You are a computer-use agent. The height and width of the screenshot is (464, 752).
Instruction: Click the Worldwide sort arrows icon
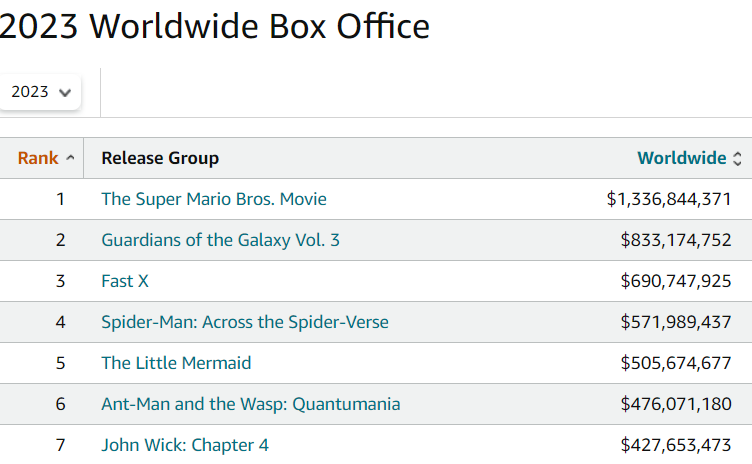738,158
